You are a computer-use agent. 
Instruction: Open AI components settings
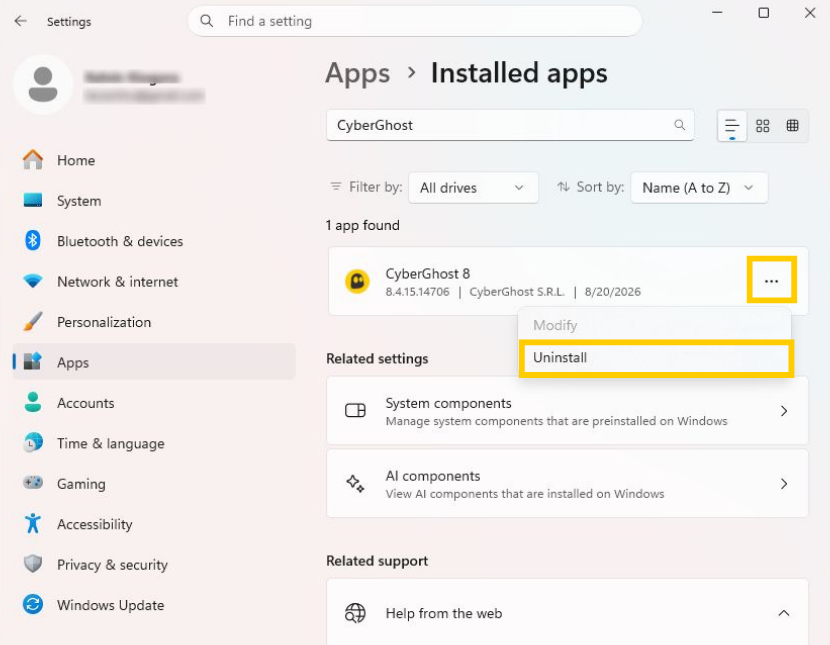pyautogui.click(x=567, y=484)
